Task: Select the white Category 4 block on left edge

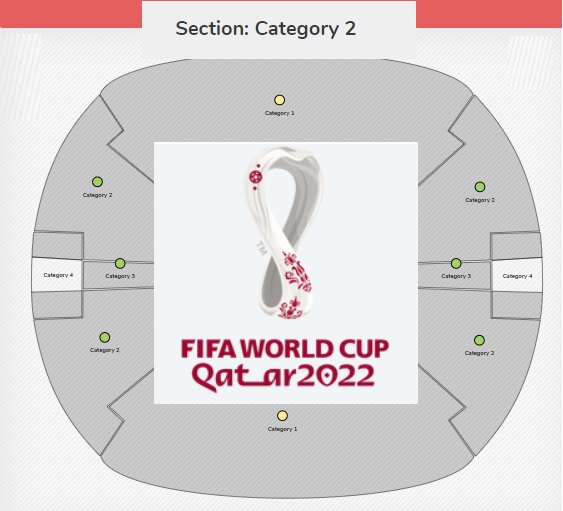Action: [x=57, y=275]
